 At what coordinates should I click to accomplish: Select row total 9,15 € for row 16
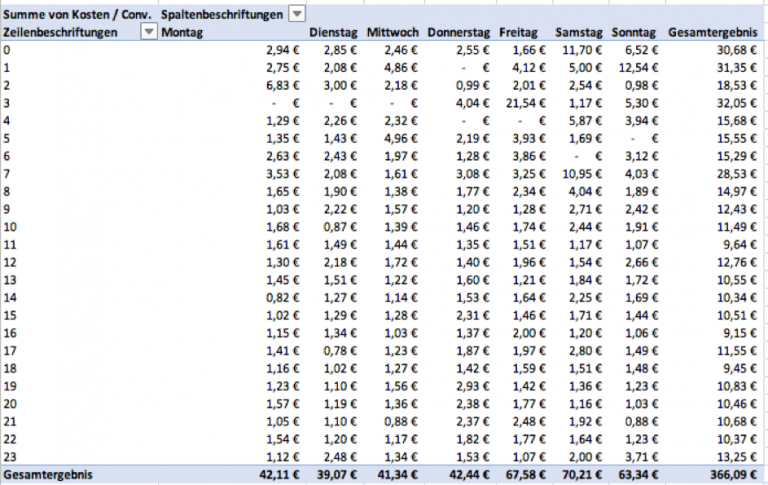point(740,333)
